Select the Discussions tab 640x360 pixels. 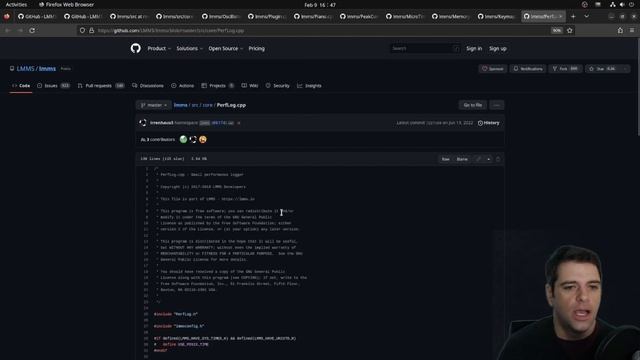tap(148, 86)
